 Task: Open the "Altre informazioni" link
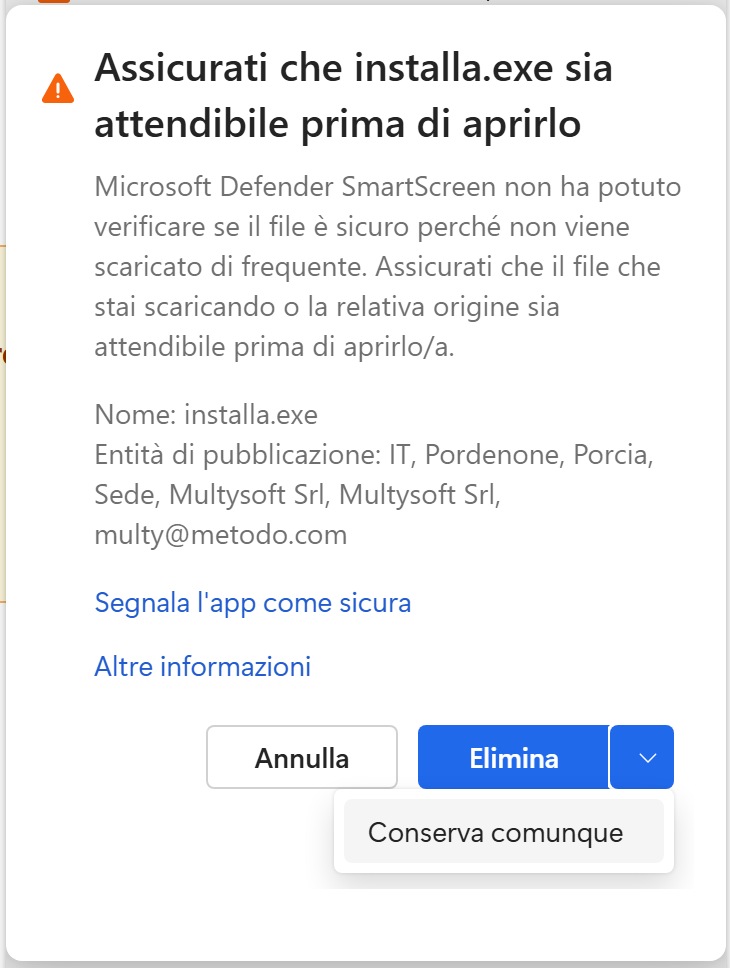pos(203,666)
